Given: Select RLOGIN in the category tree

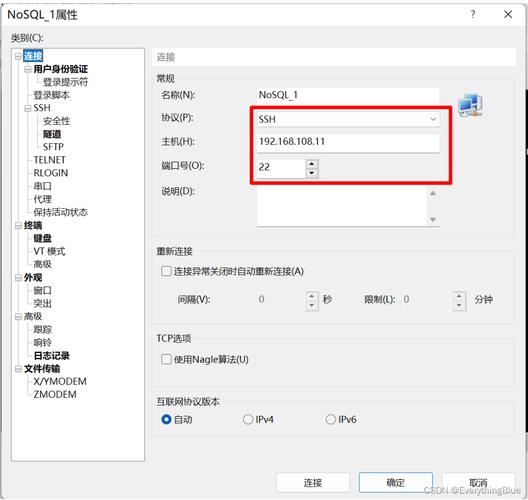Looking at the screenshot, I should (x=51, y=173).
